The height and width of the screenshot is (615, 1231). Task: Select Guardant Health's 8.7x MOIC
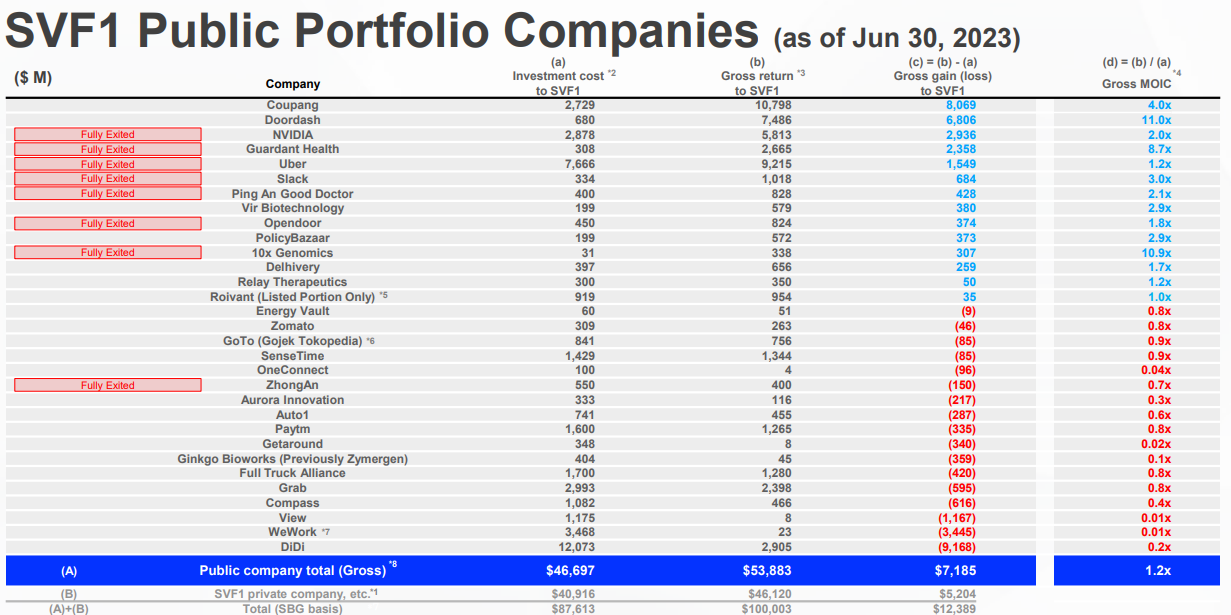point(1160,149)
